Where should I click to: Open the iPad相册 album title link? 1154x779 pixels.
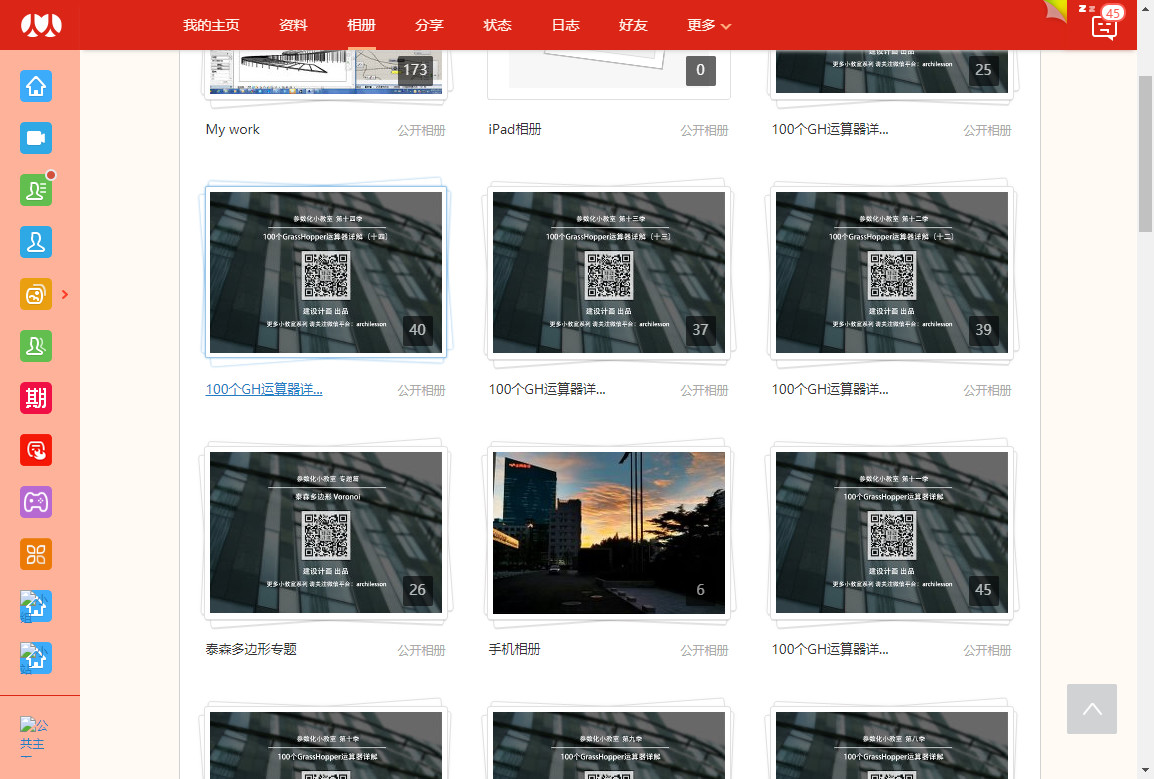point(515,130)
